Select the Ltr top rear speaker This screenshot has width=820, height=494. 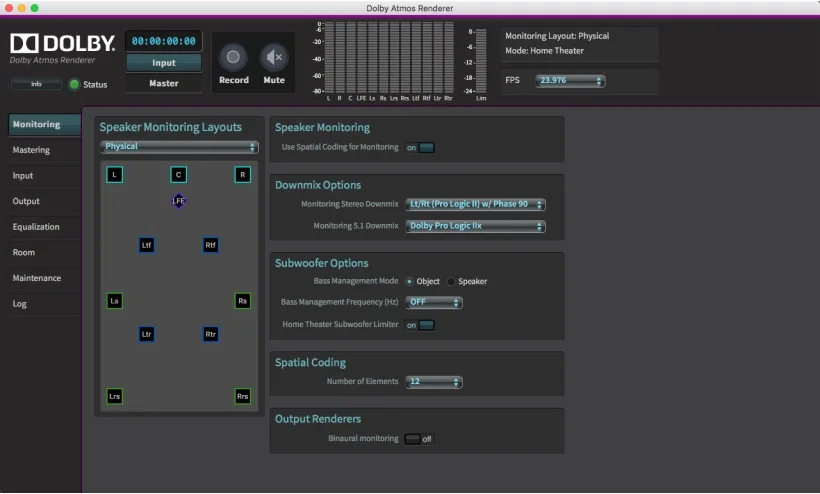click(146, 334)
